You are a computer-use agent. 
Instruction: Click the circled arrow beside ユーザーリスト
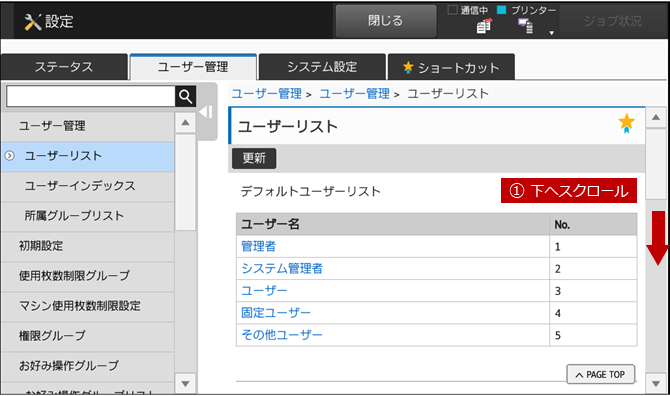pyautogui.click(x=9, y=156)
